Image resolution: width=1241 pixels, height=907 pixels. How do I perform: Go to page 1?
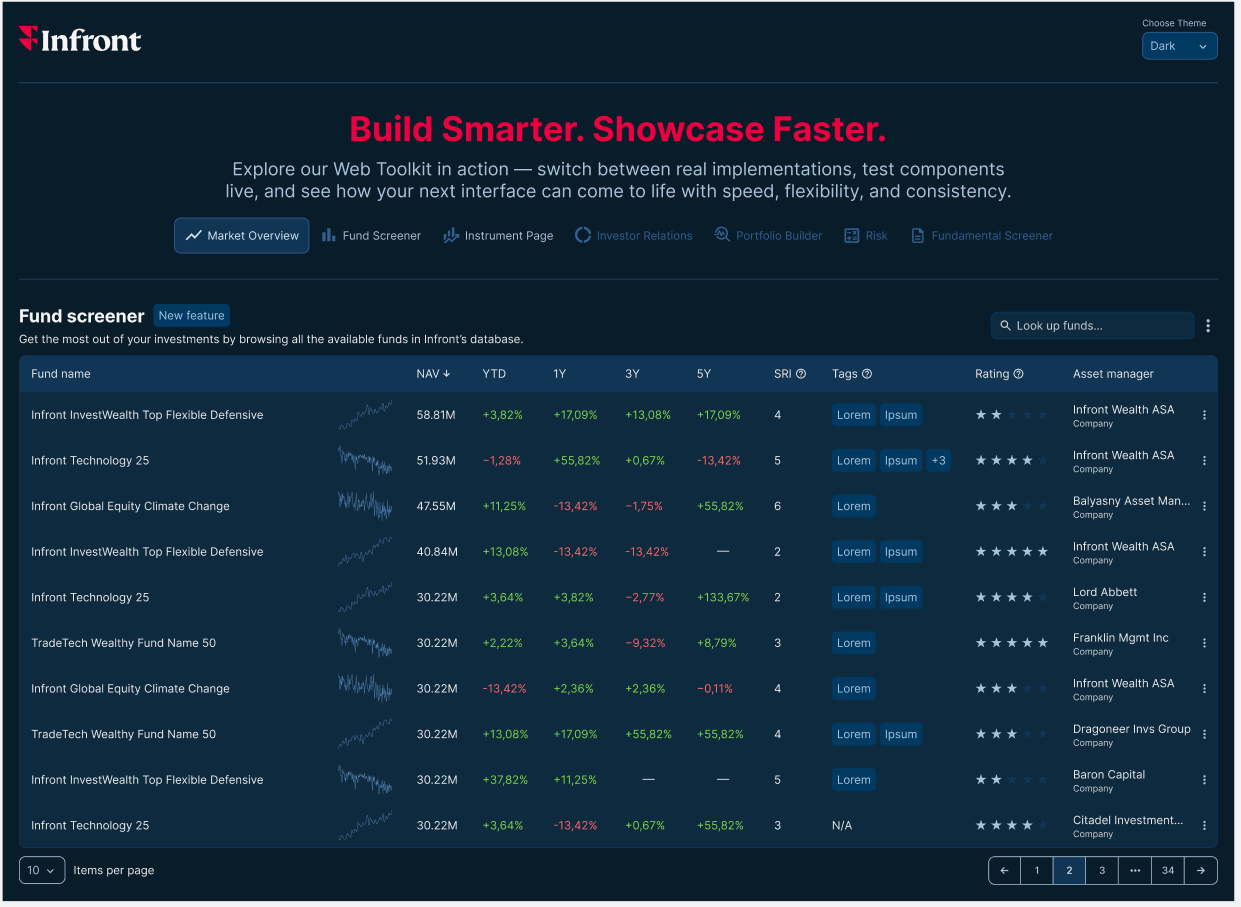coord(1037,870)
